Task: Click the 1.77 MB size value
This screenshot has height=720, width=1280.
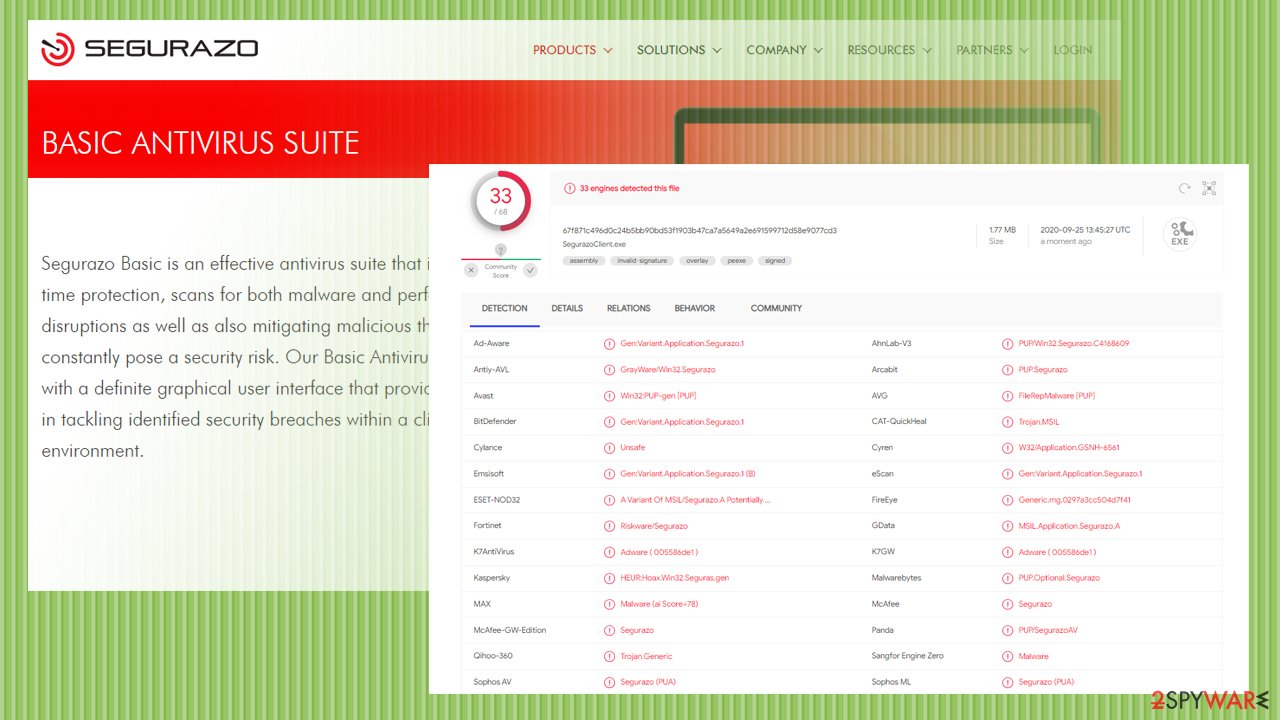Action: coord(1002,230)
